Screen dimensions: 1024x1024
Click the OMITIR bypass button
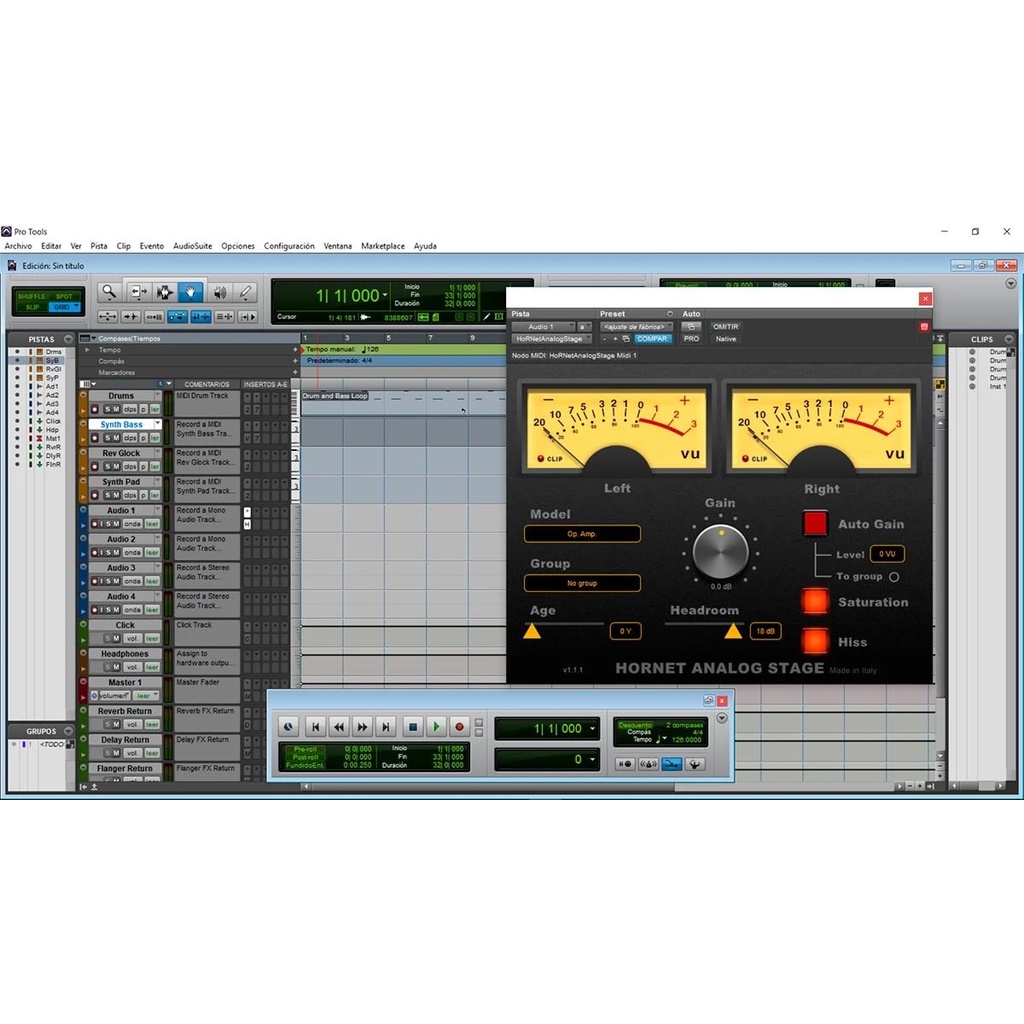(x=726, y=327)
